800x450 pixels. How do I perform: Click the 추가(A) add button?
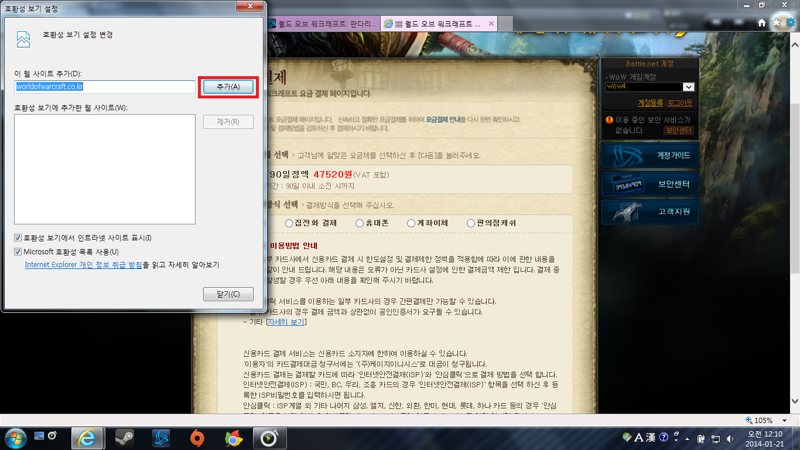coord(228,87)
